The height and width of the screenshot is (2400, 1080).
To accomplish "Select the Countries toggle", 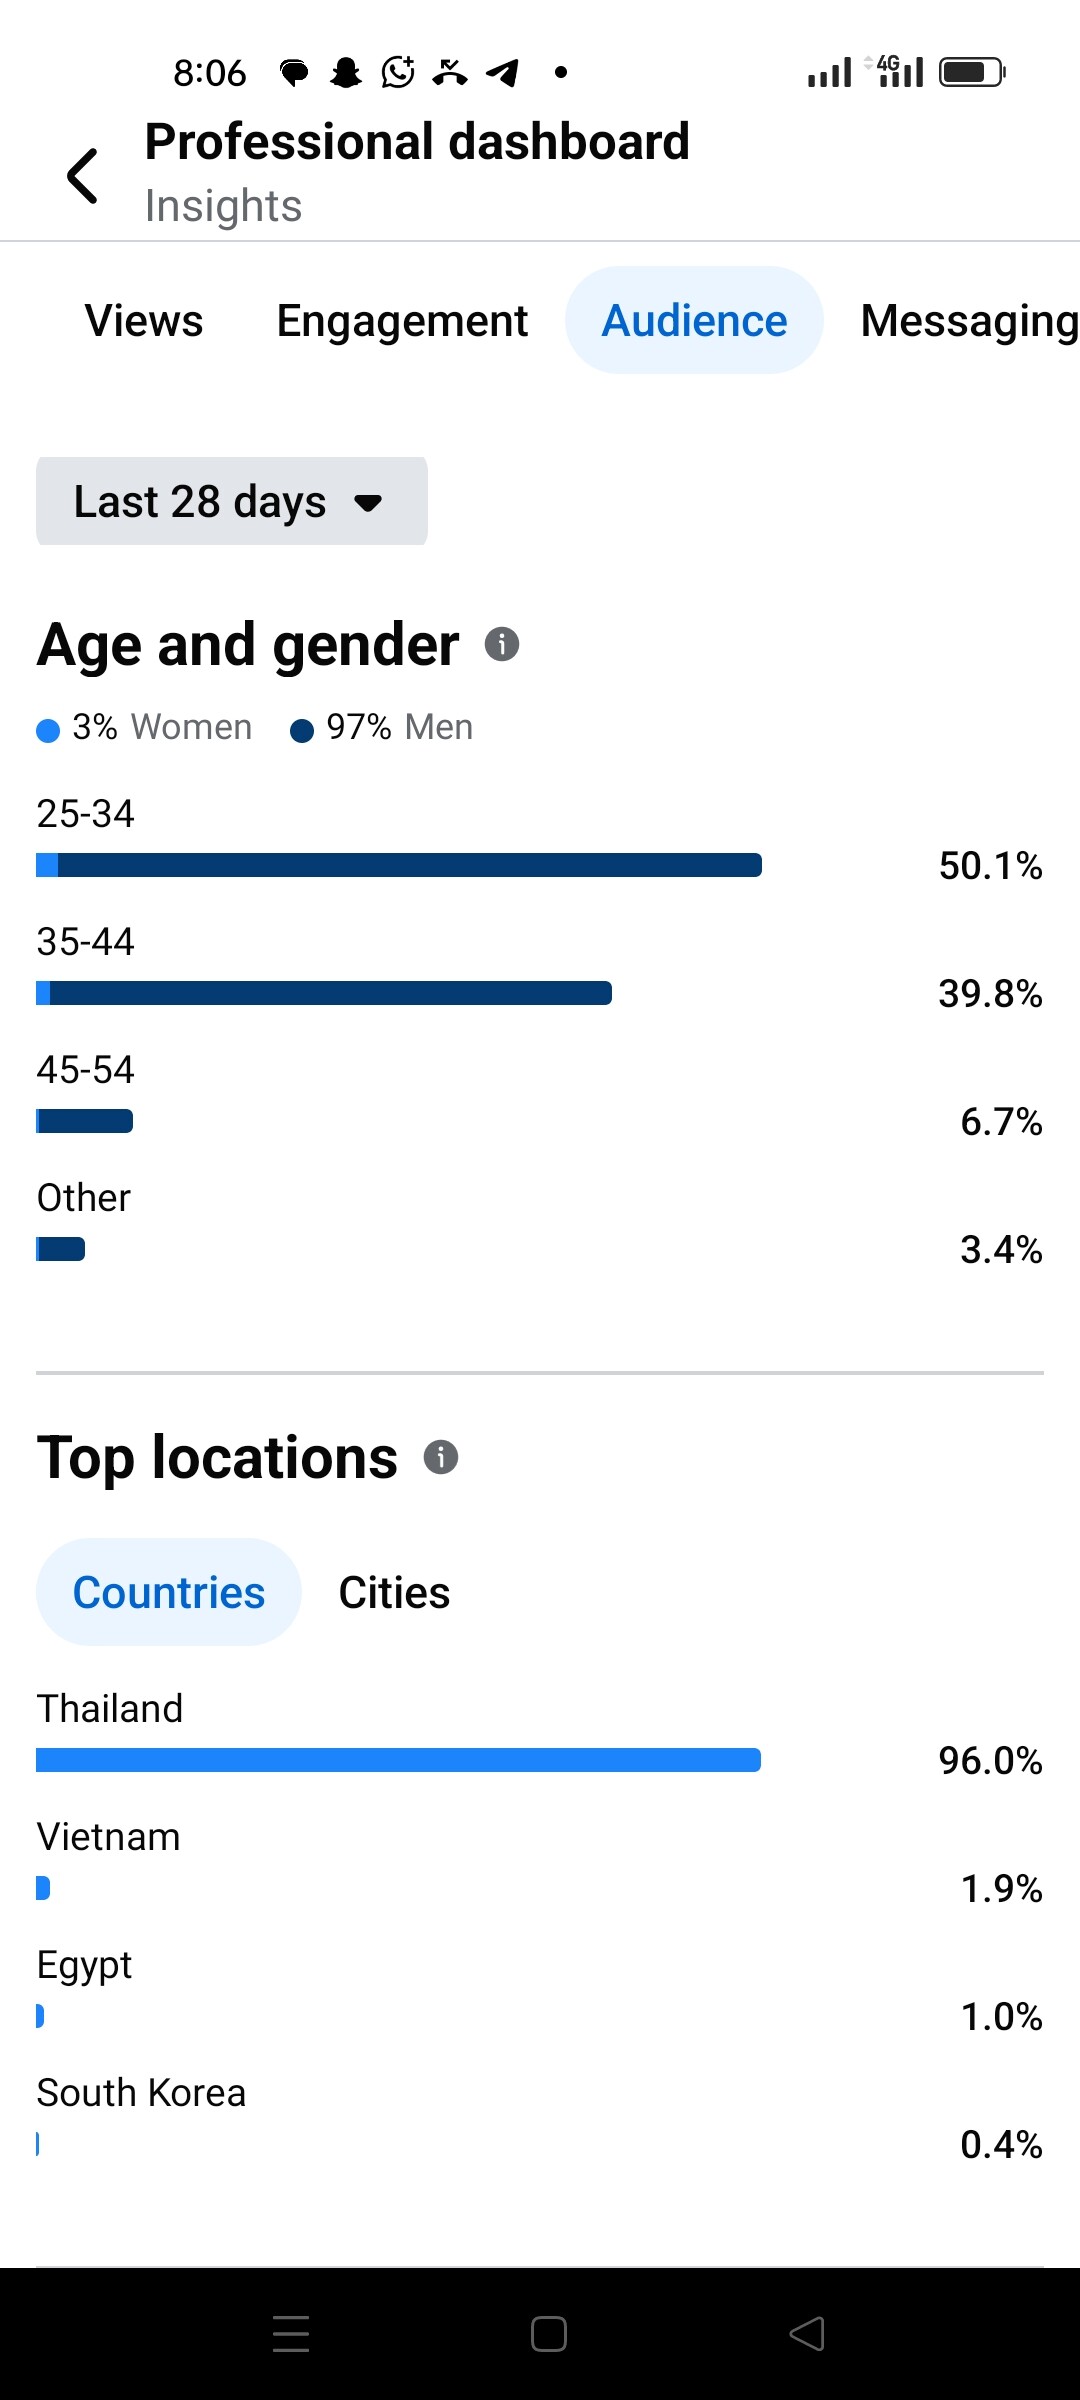I will [169, 1593].
